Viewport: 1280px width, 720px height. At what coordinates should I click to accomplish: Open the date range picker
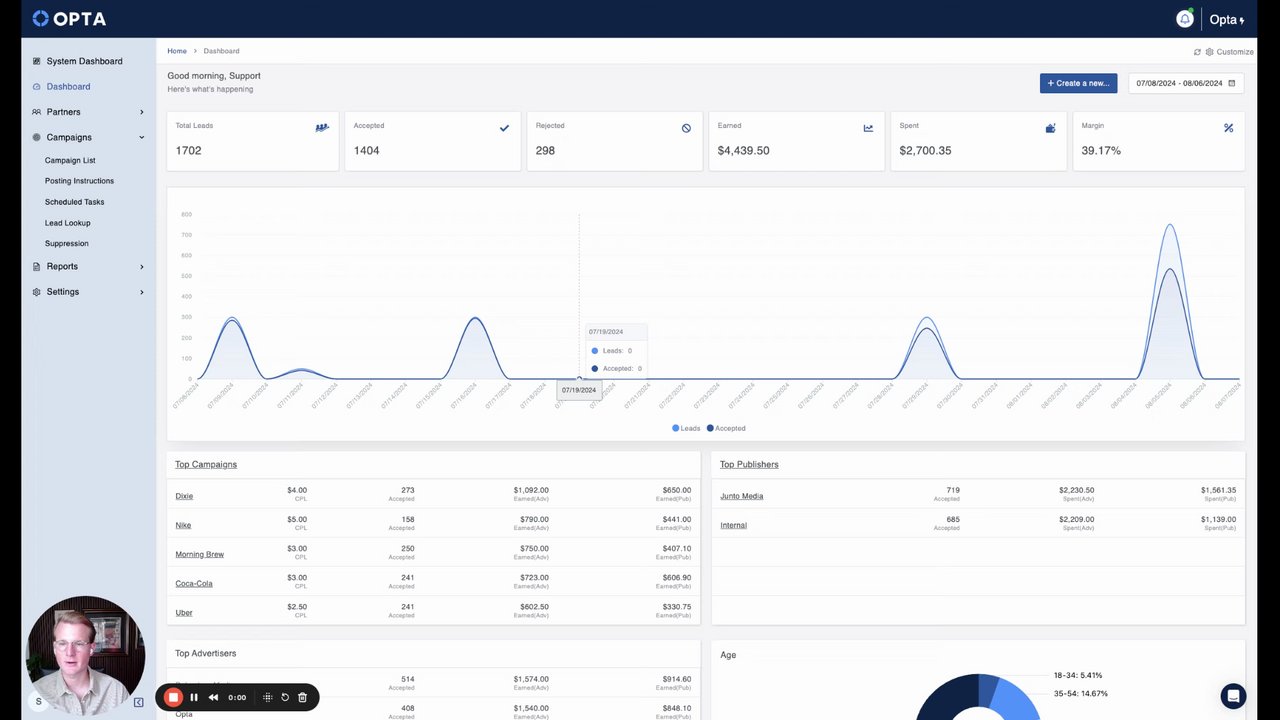pos(1186,83)
